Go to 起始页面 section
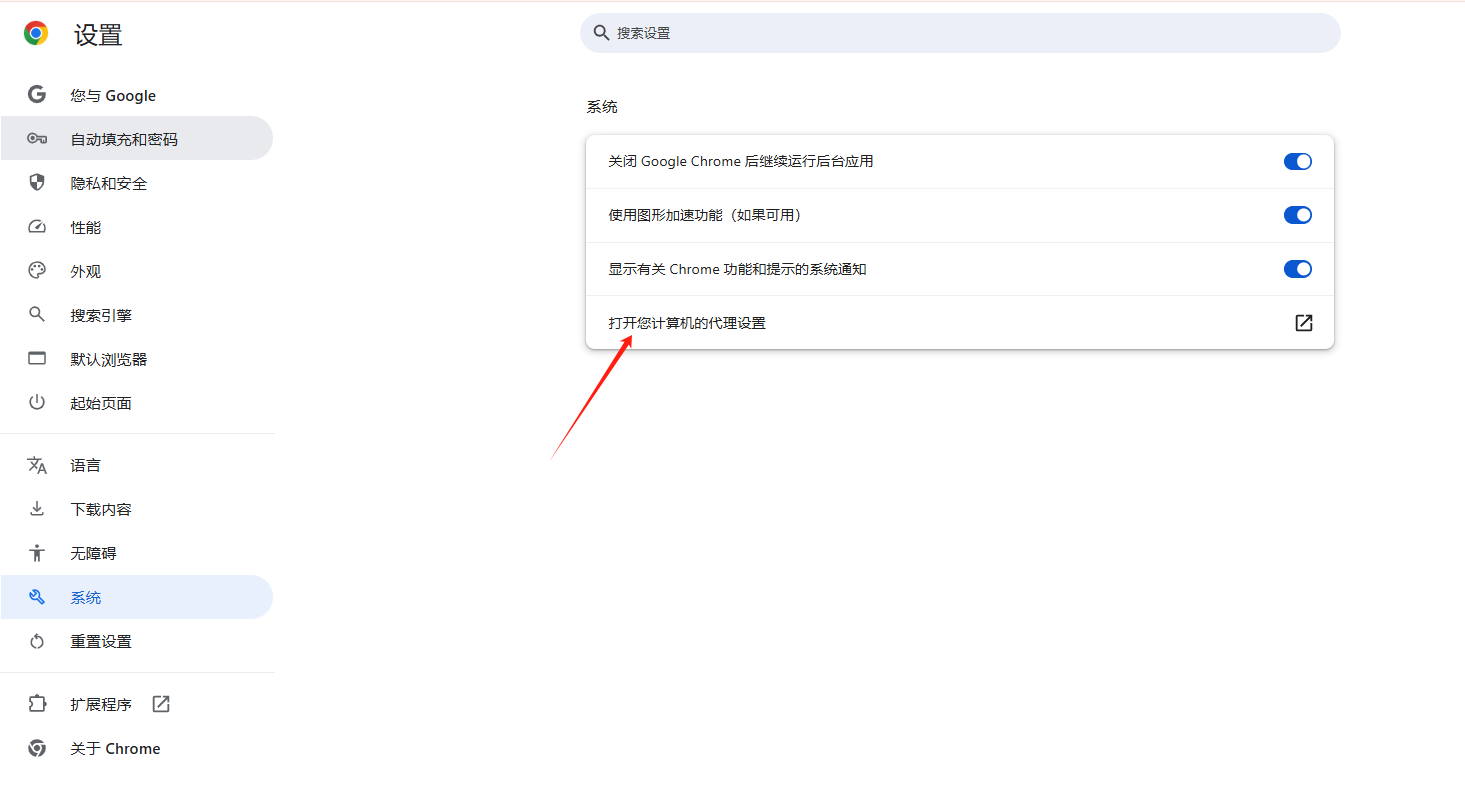Viewport: 1465px width, 806px height. [136, 403]
